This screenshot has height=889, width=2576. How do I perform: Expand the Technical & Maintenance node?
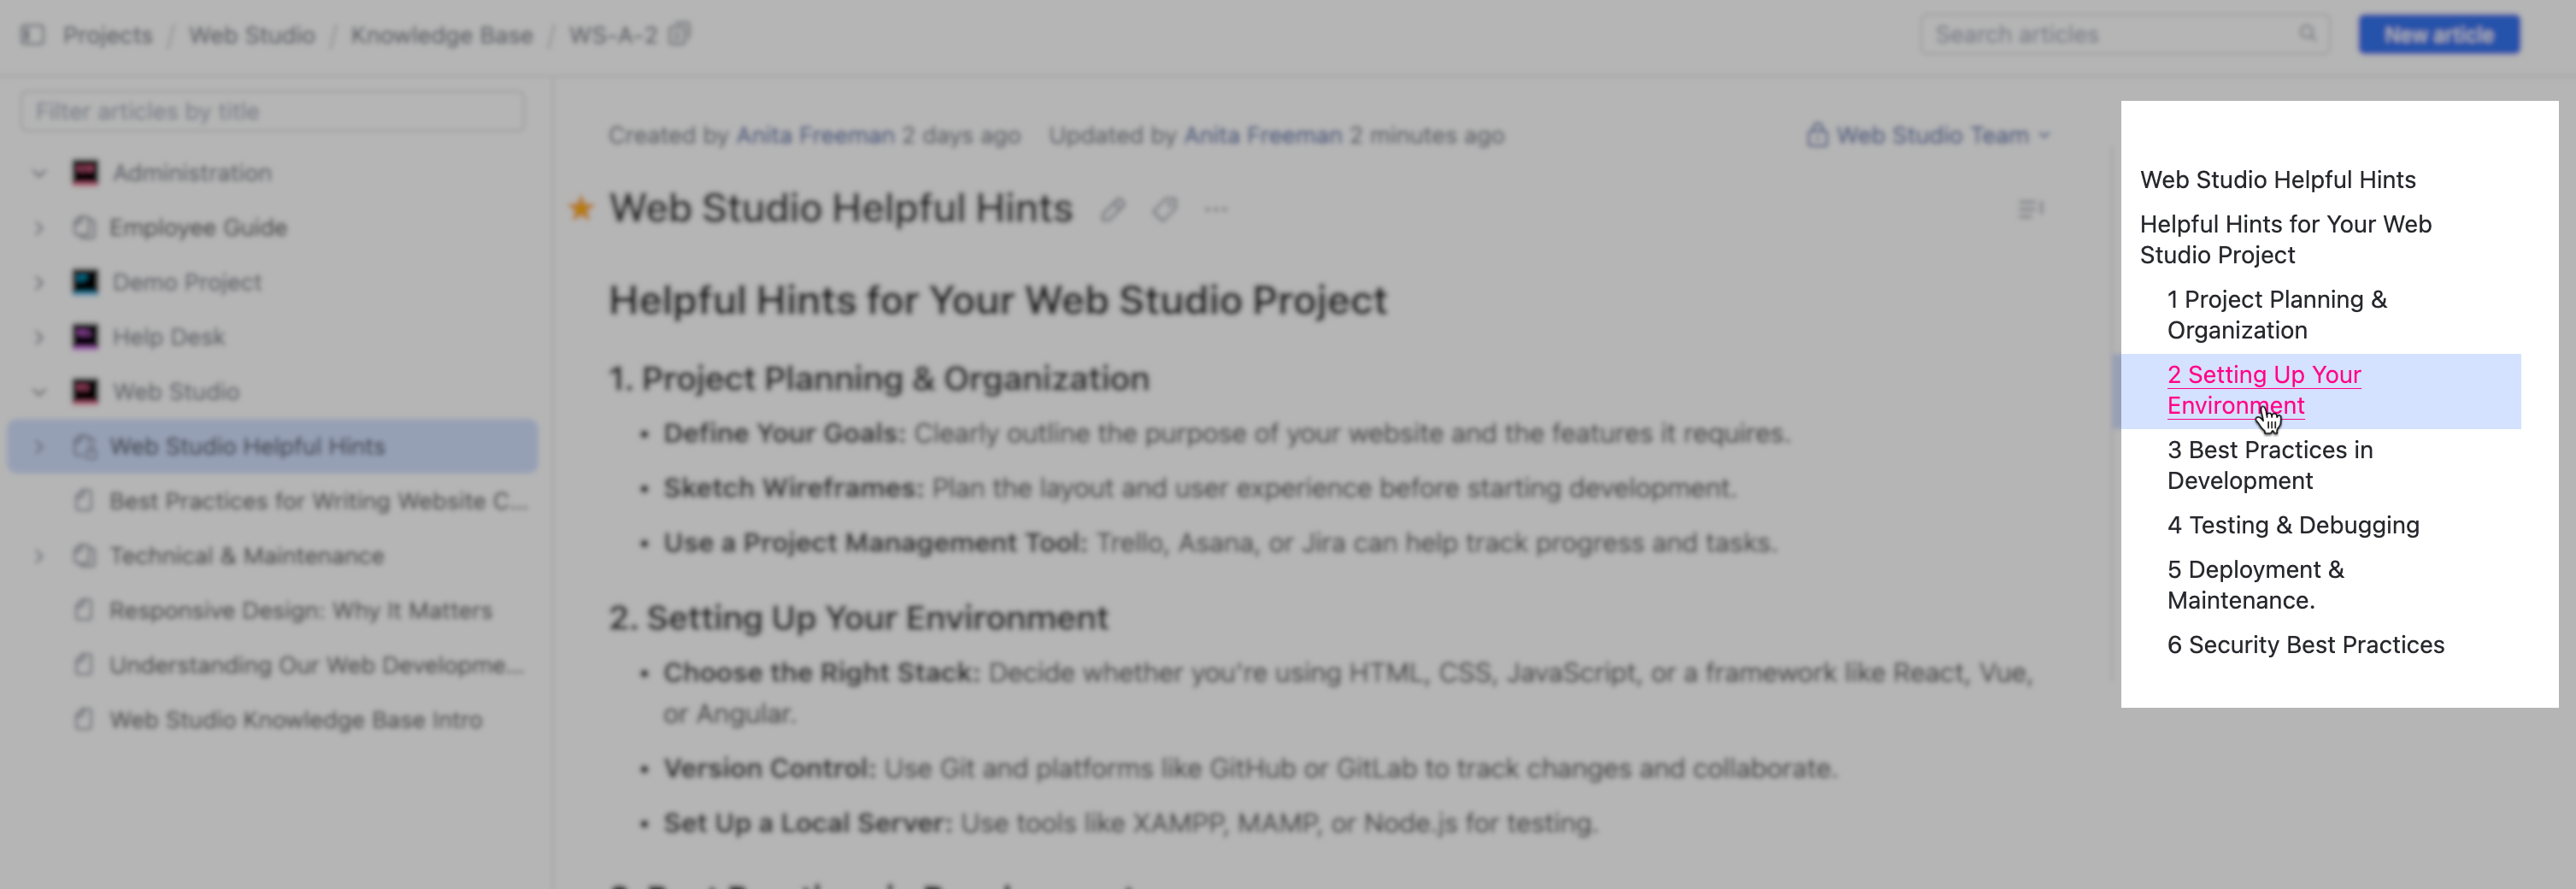coord(39,556)
